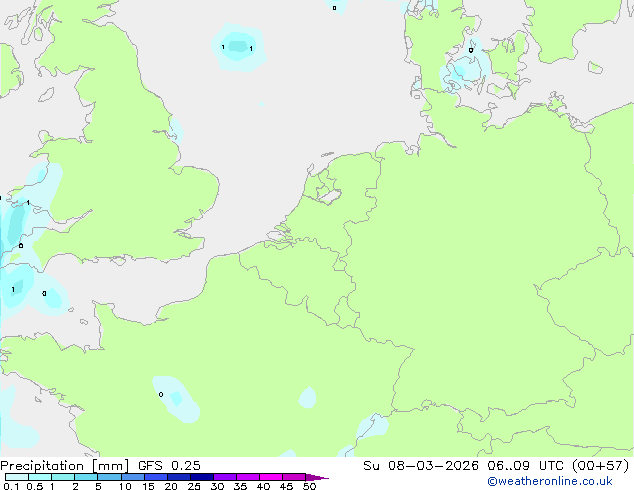Select the 45–50 mm legend swatch
The width and height of the screenshot is (634, 490).
(294, 477)
